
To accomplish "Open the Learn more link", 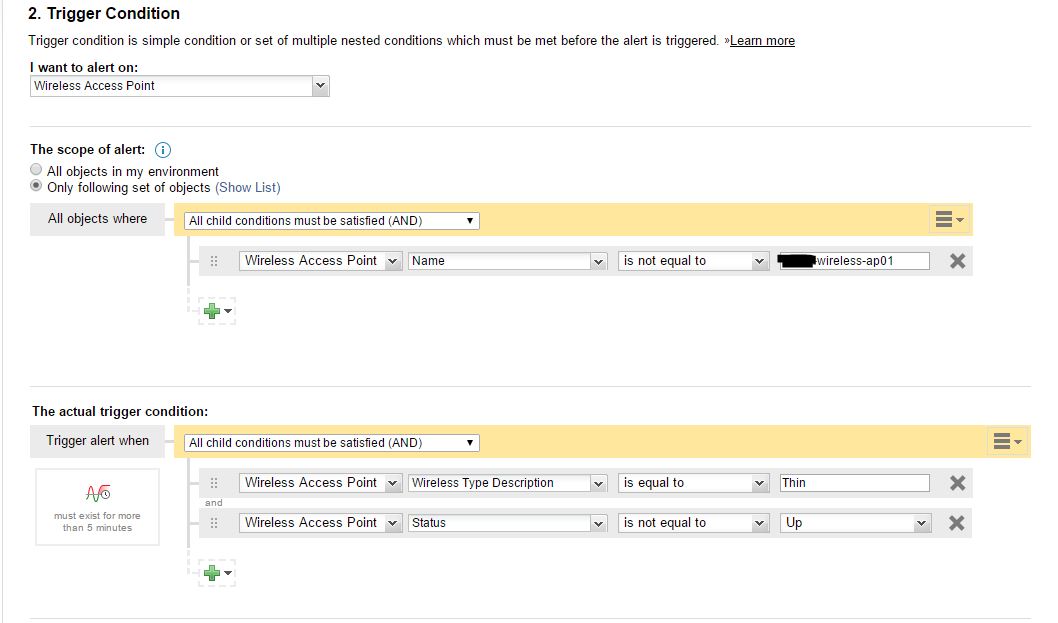I will tap(762, 40).
